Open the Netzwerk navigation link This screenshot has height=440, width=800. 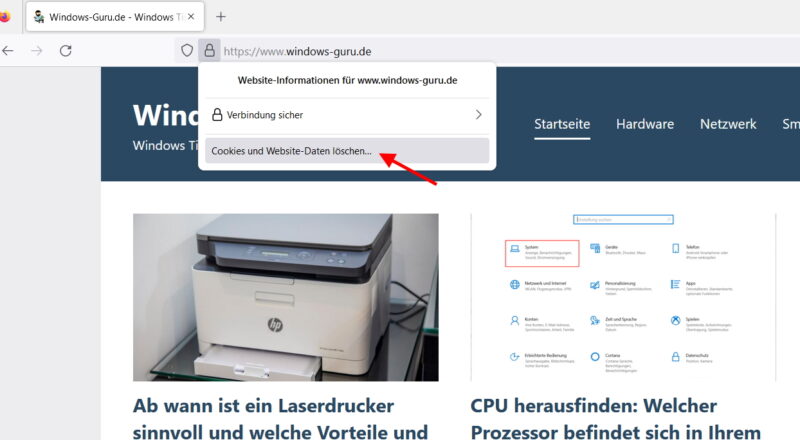pyautogui.click(x=728, y=124)
